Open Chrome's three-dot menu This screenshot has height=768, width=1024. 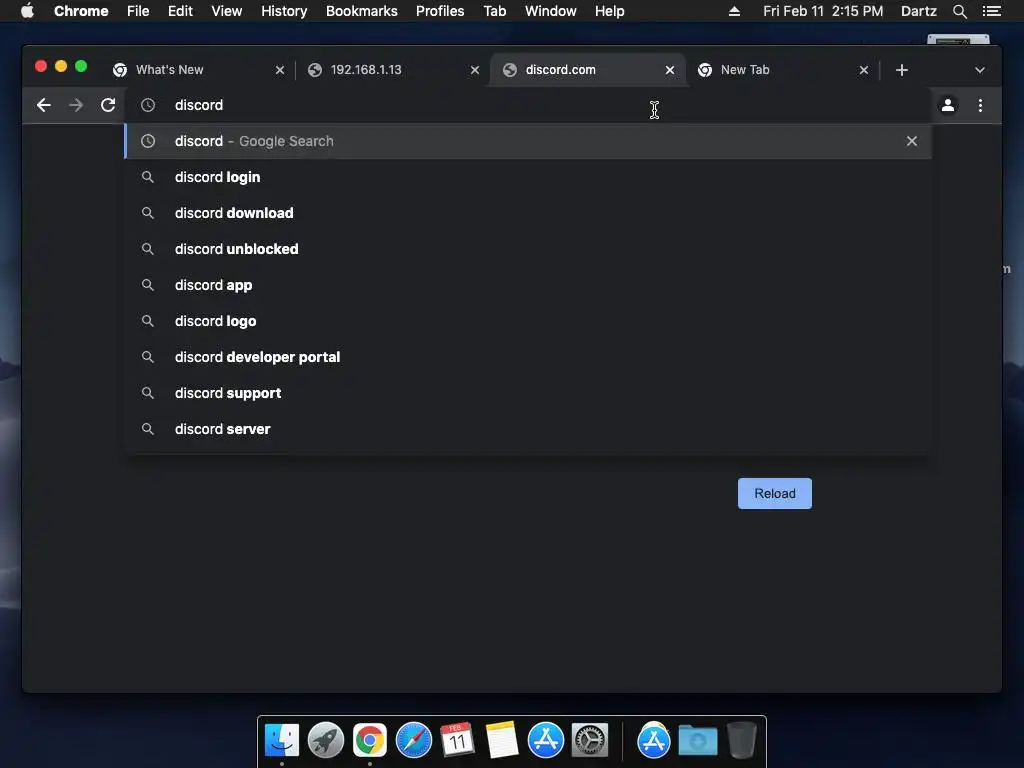980,105
